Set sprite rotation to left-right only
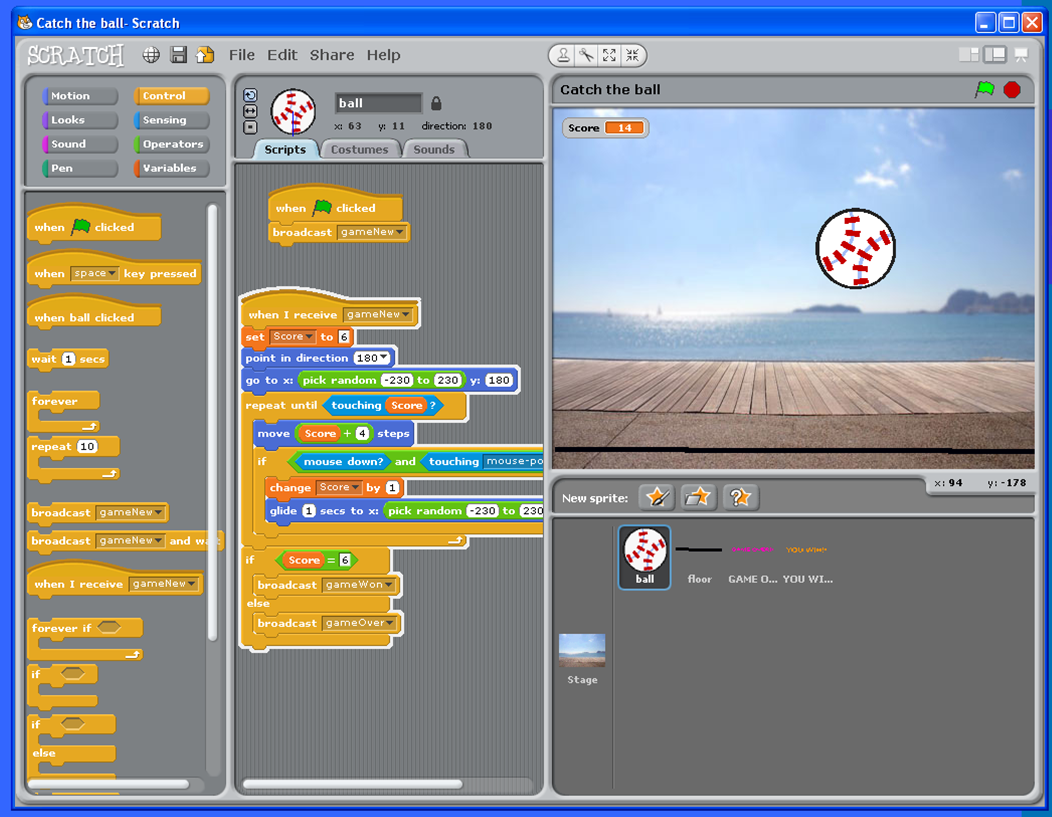This screenshot has height=817, width=1052. pyautogui.click(x=249, y=110)
